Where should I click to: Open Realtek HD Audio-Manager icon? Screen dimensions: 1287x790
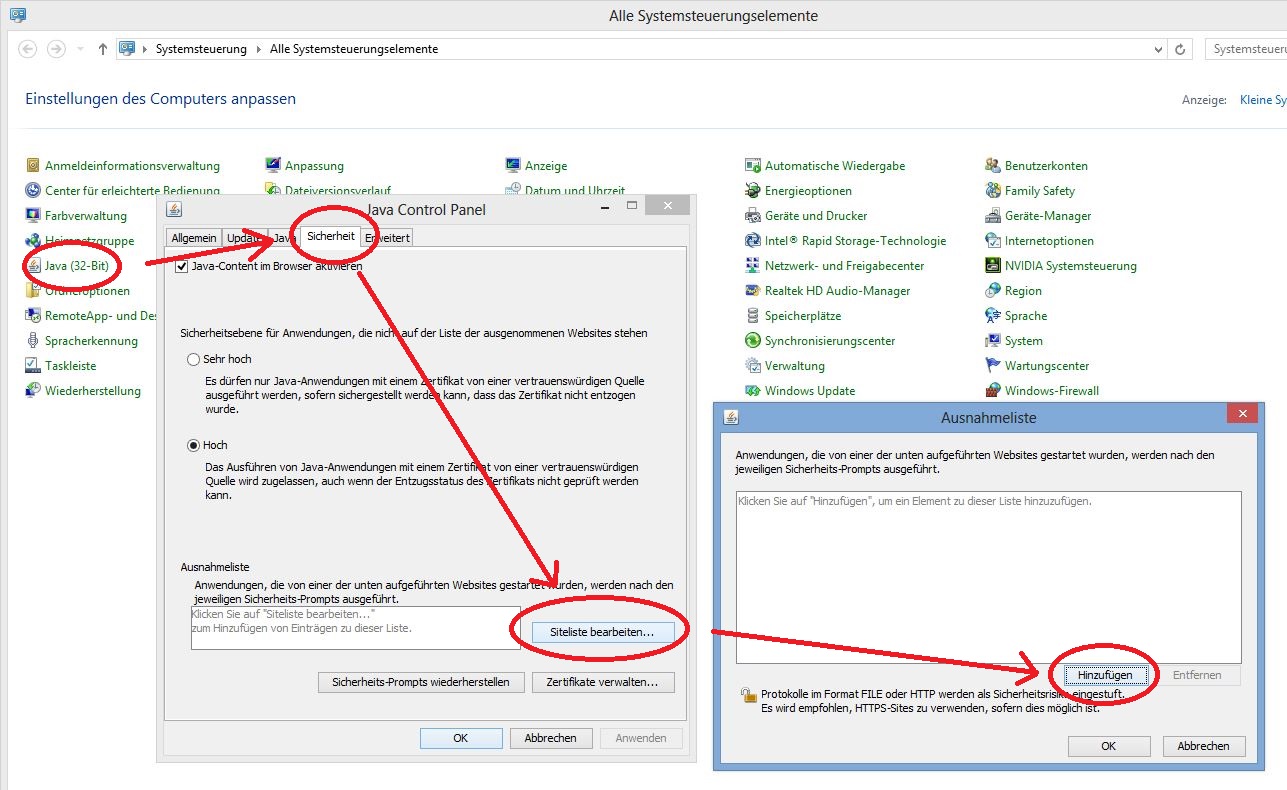pos(753,291)
